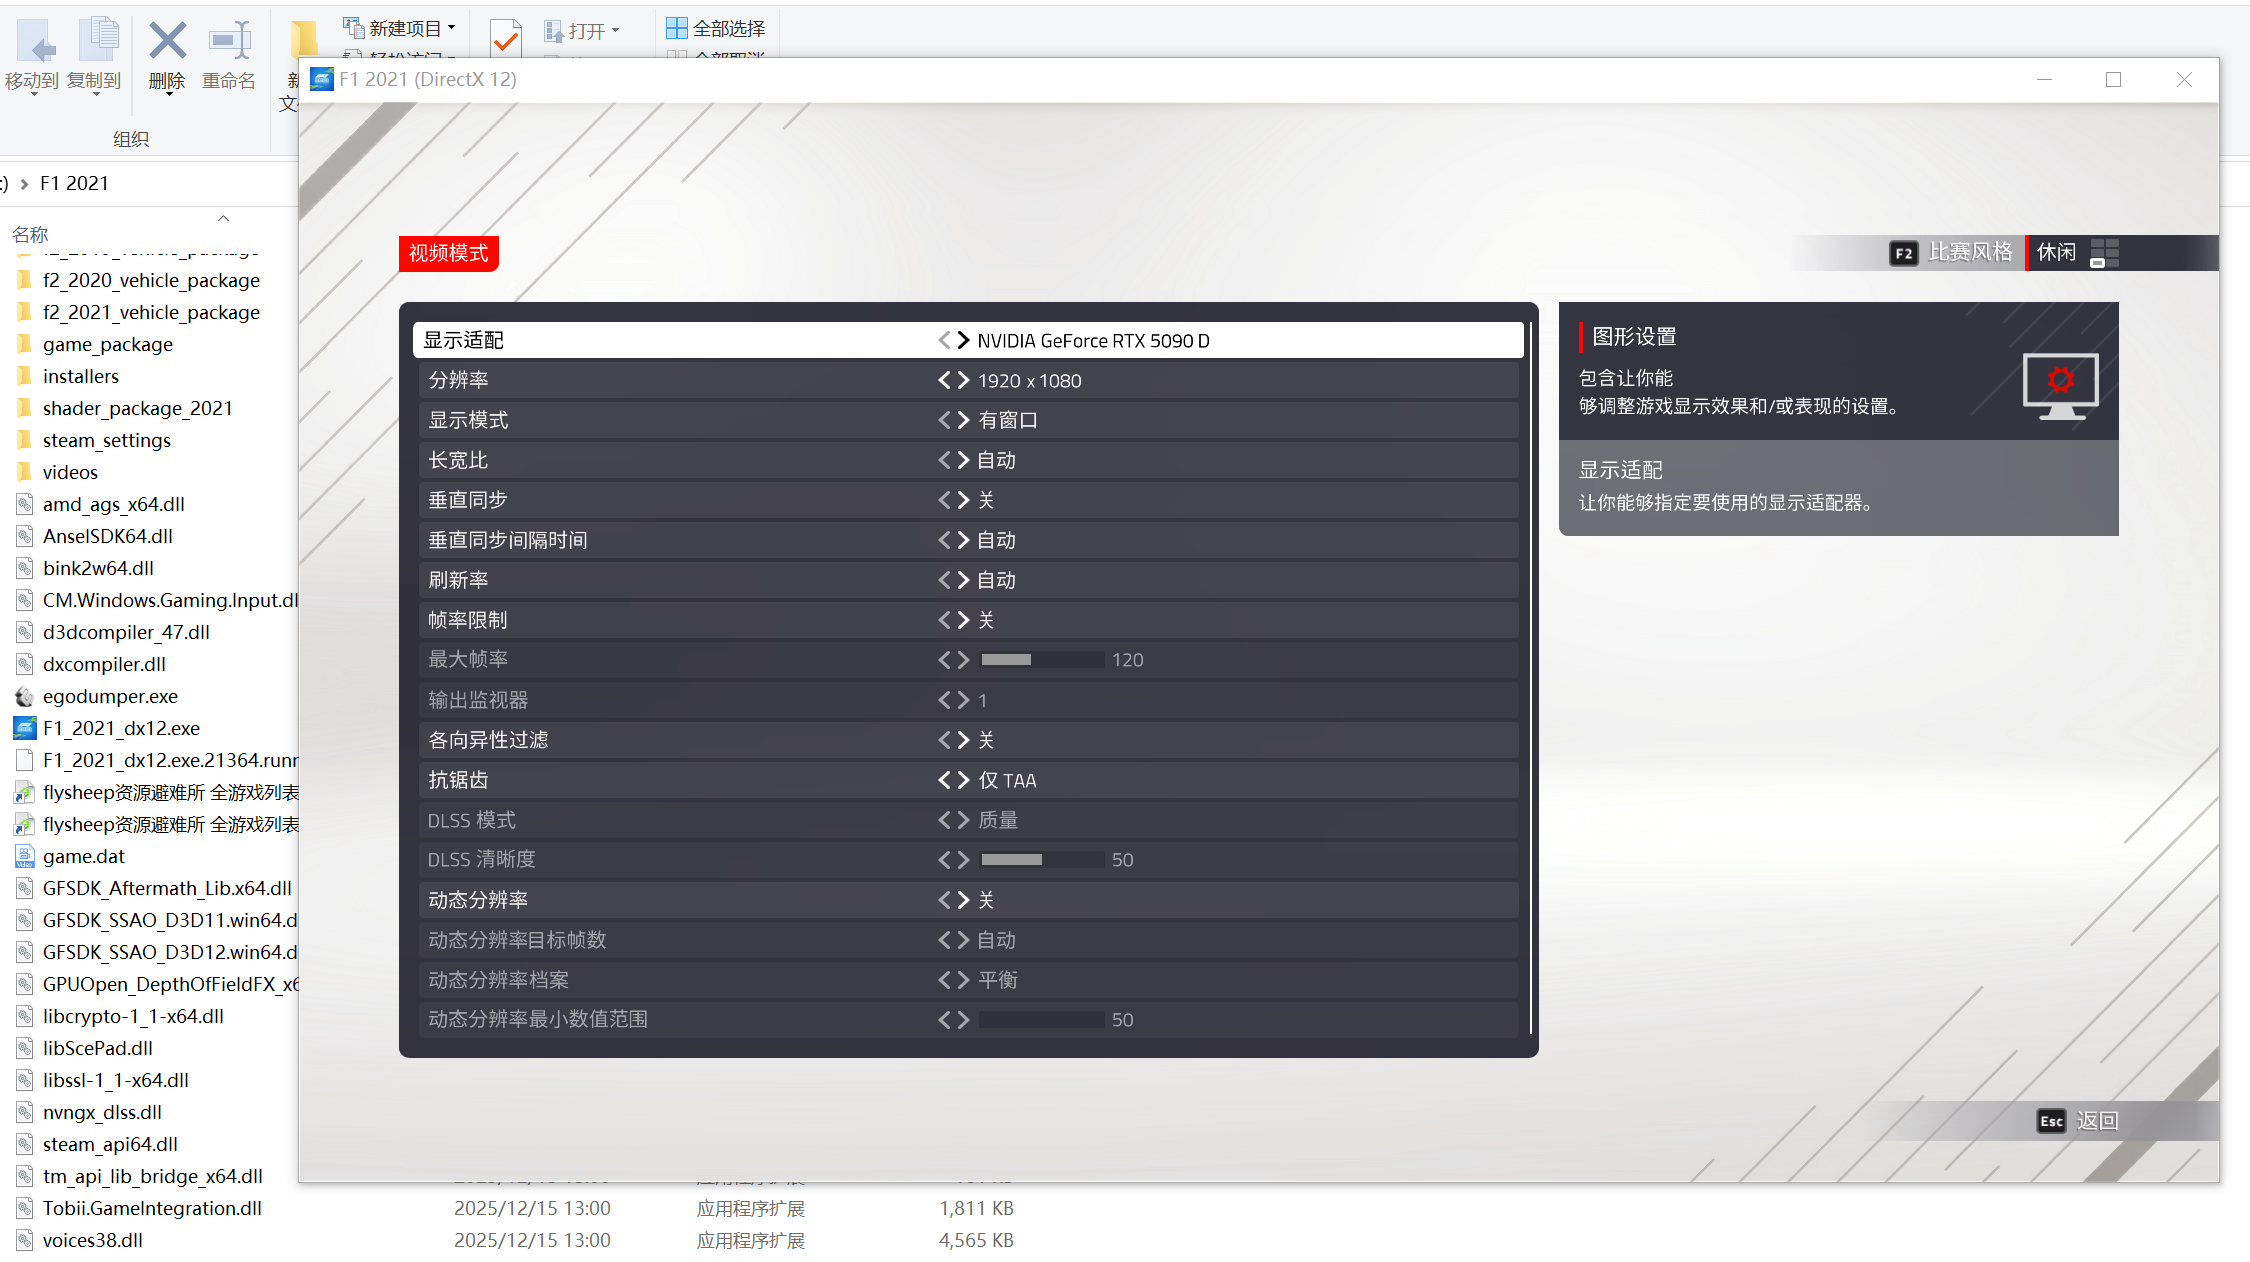Cycle 抗锯齿 option with its right arrow

[x=963, y=779]
